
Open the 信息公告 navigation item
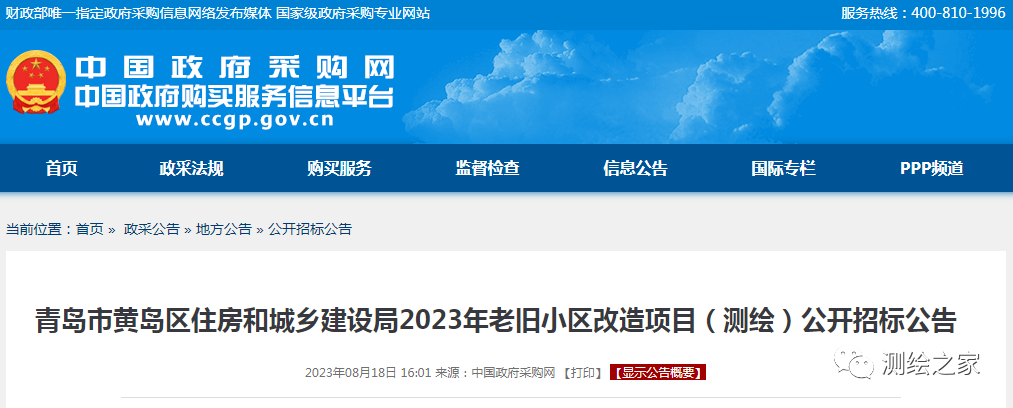pyautogui.click(x=635, y=168)
